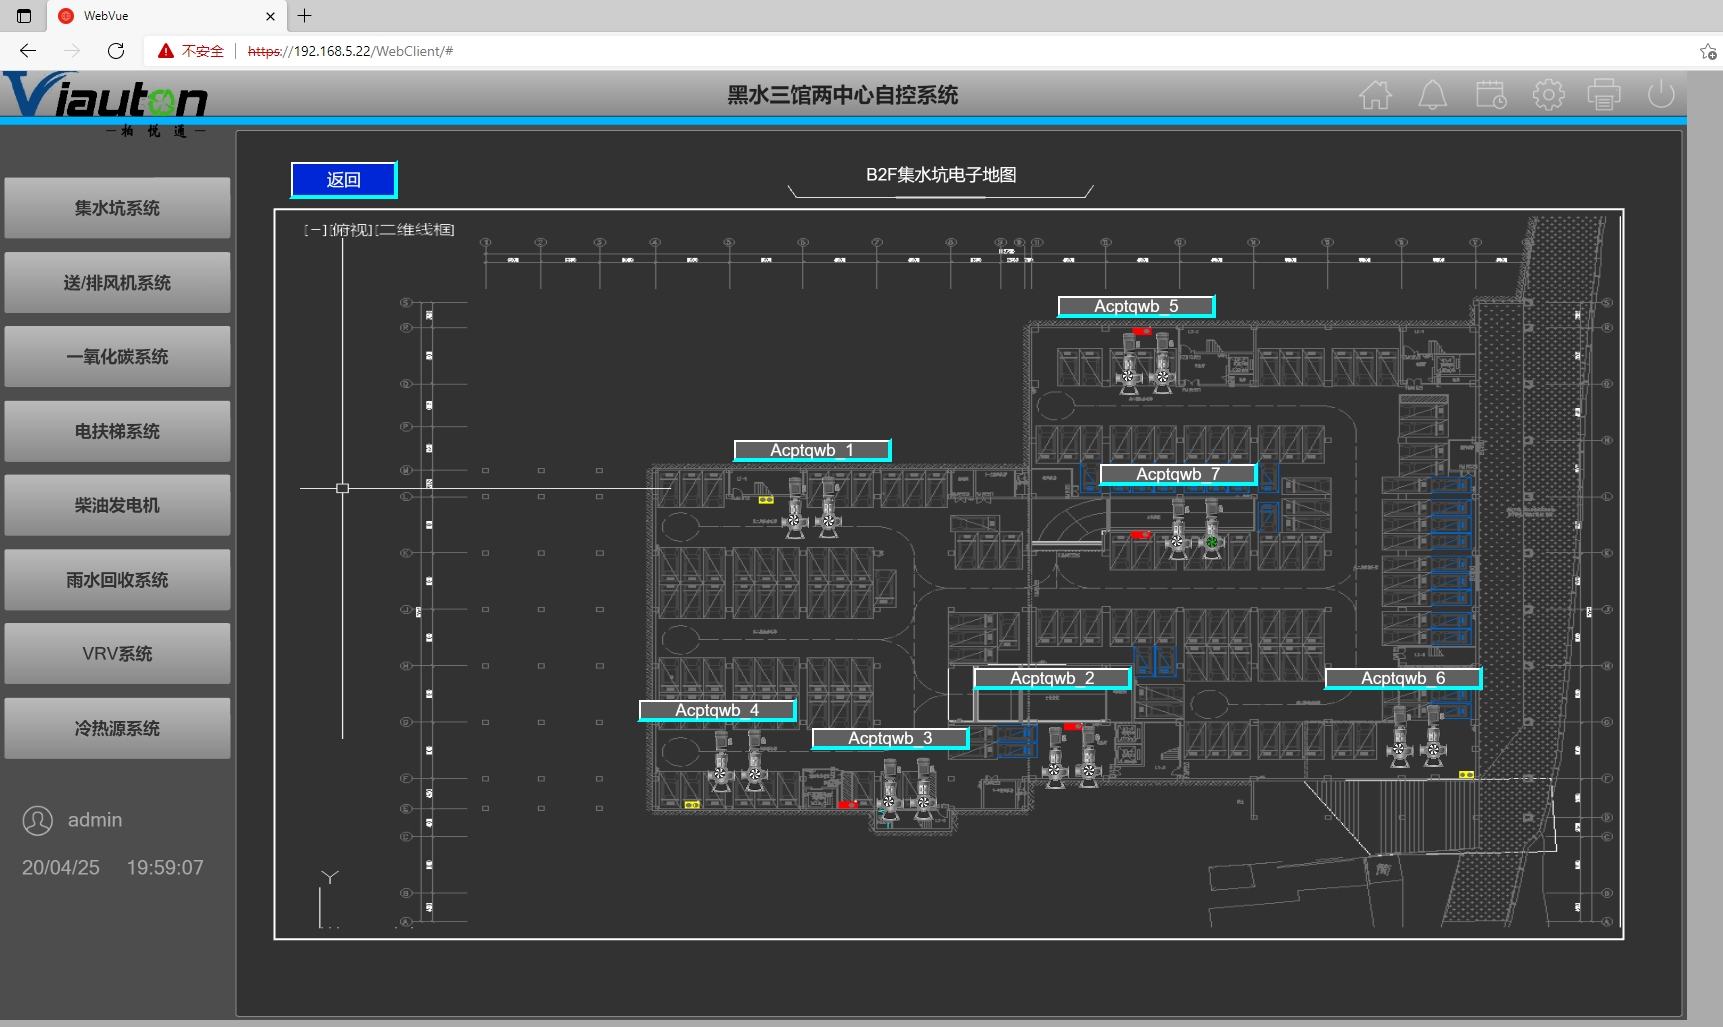Open the VRV系统 menu item
Image resolution: width=1723 pixels, height=1027 pixels.
click(x=117, y=654)
